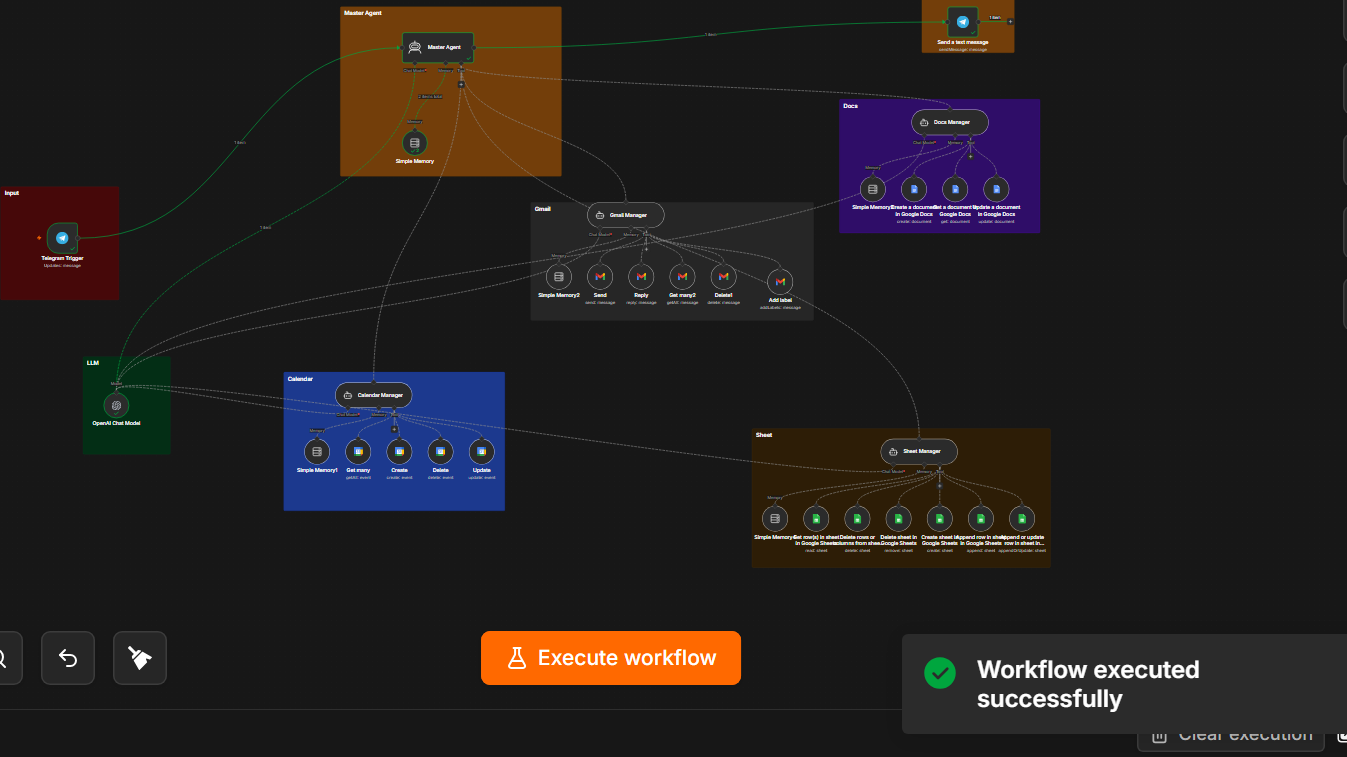Open the Sheet Manager agent node

919,451
